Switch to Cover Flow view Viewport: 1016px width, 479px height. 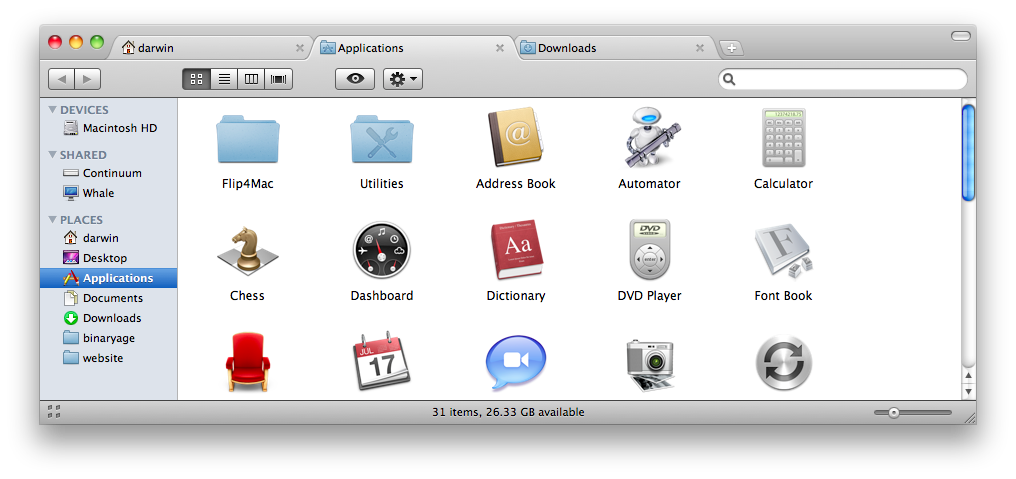click(x=279, y=79)
